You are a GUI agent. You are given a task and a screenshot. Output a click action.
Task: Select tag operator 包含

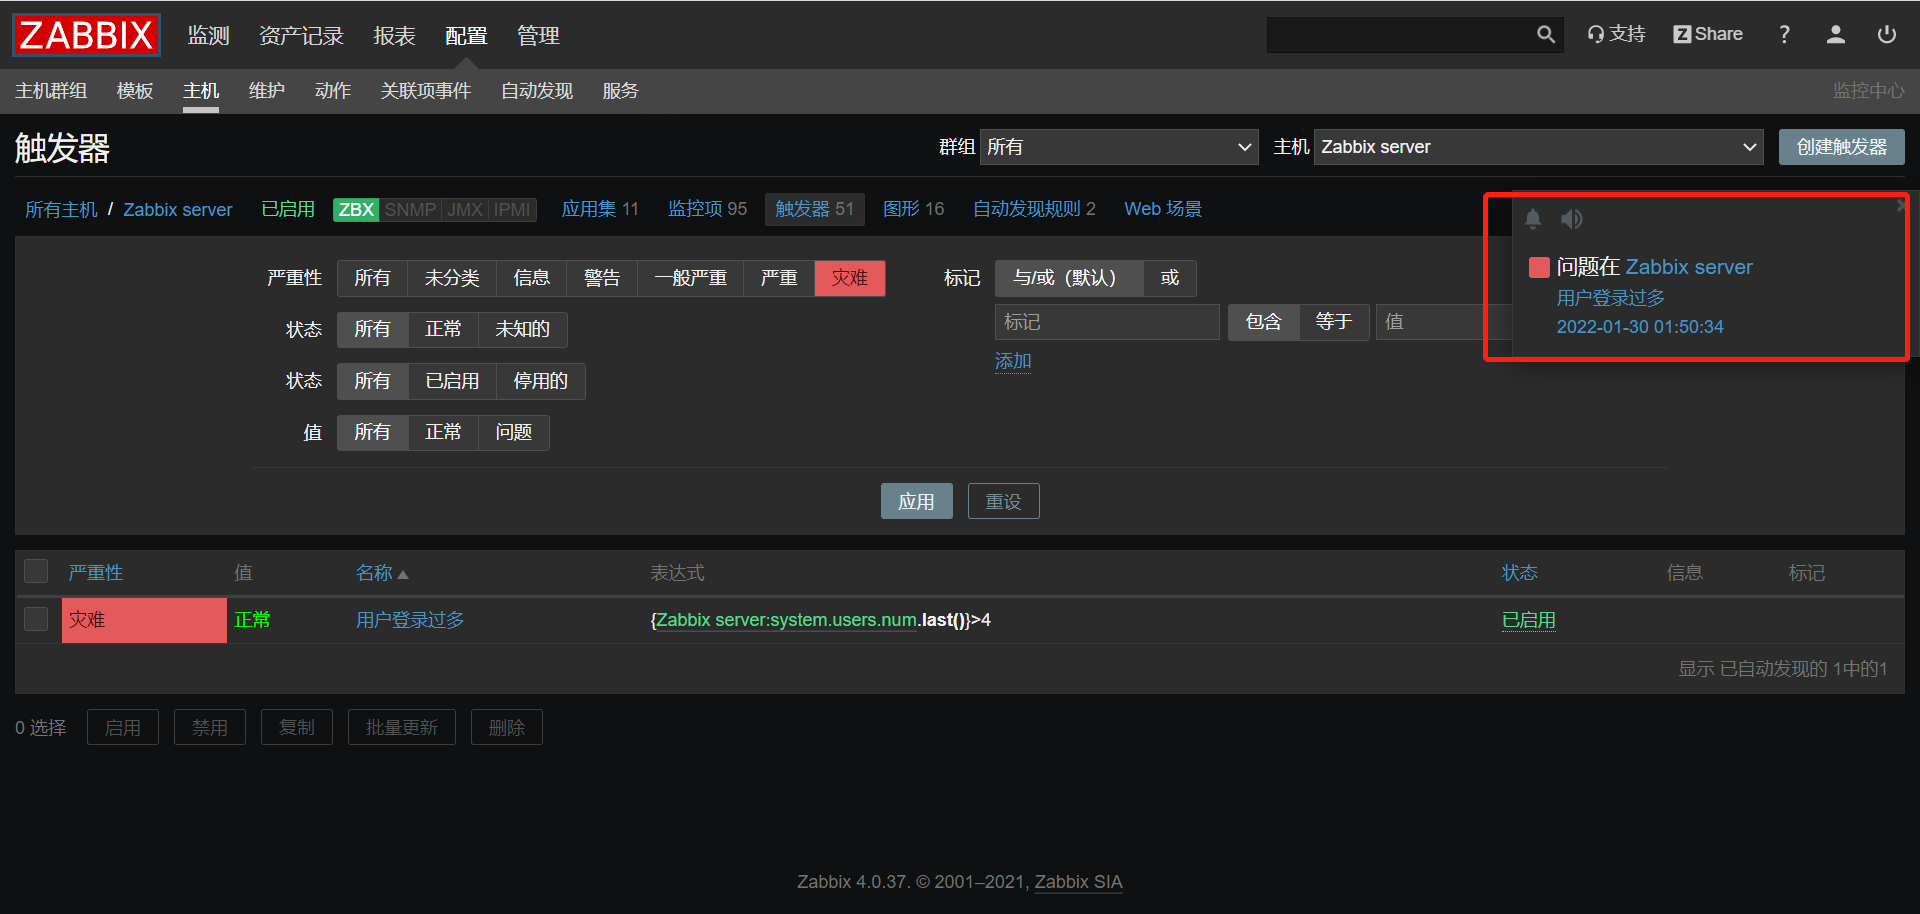pyautogui.click(x=1263, y=322)
